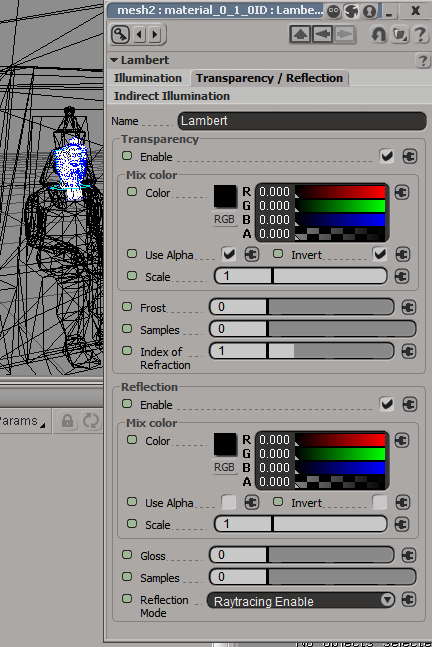Click connection plug icon for Reflection Color
432x647 pixels.
coord(402,440)
